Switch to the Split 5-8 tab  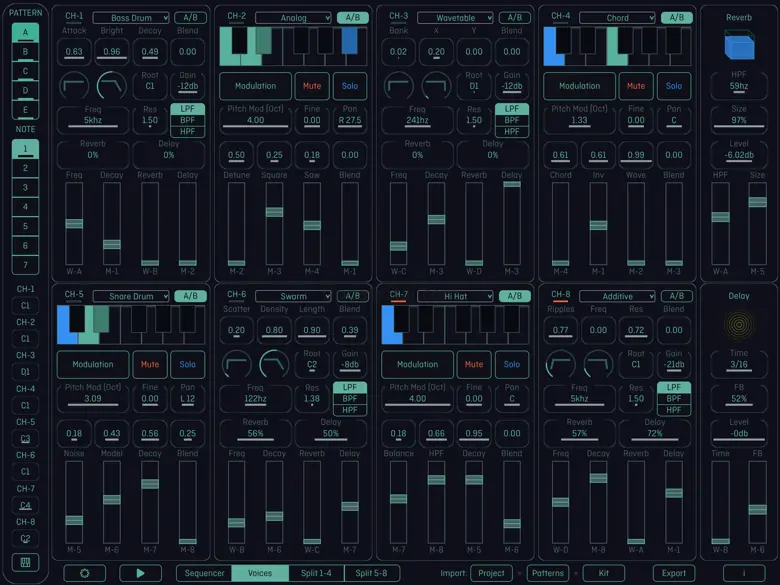371,573
